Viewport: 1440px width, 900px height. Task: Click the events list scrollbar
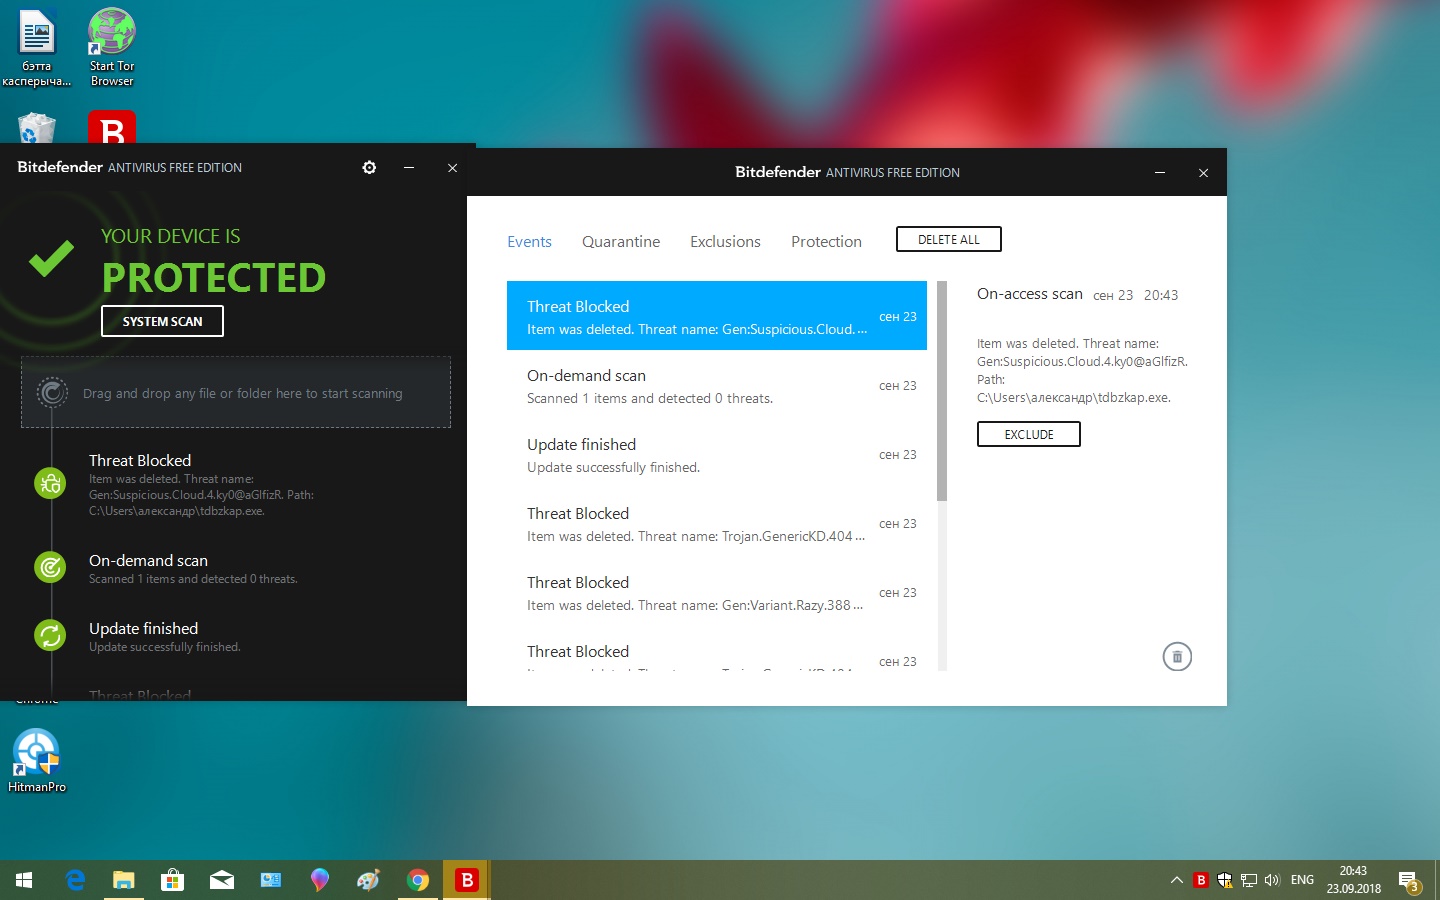click(x=941, y=391)
